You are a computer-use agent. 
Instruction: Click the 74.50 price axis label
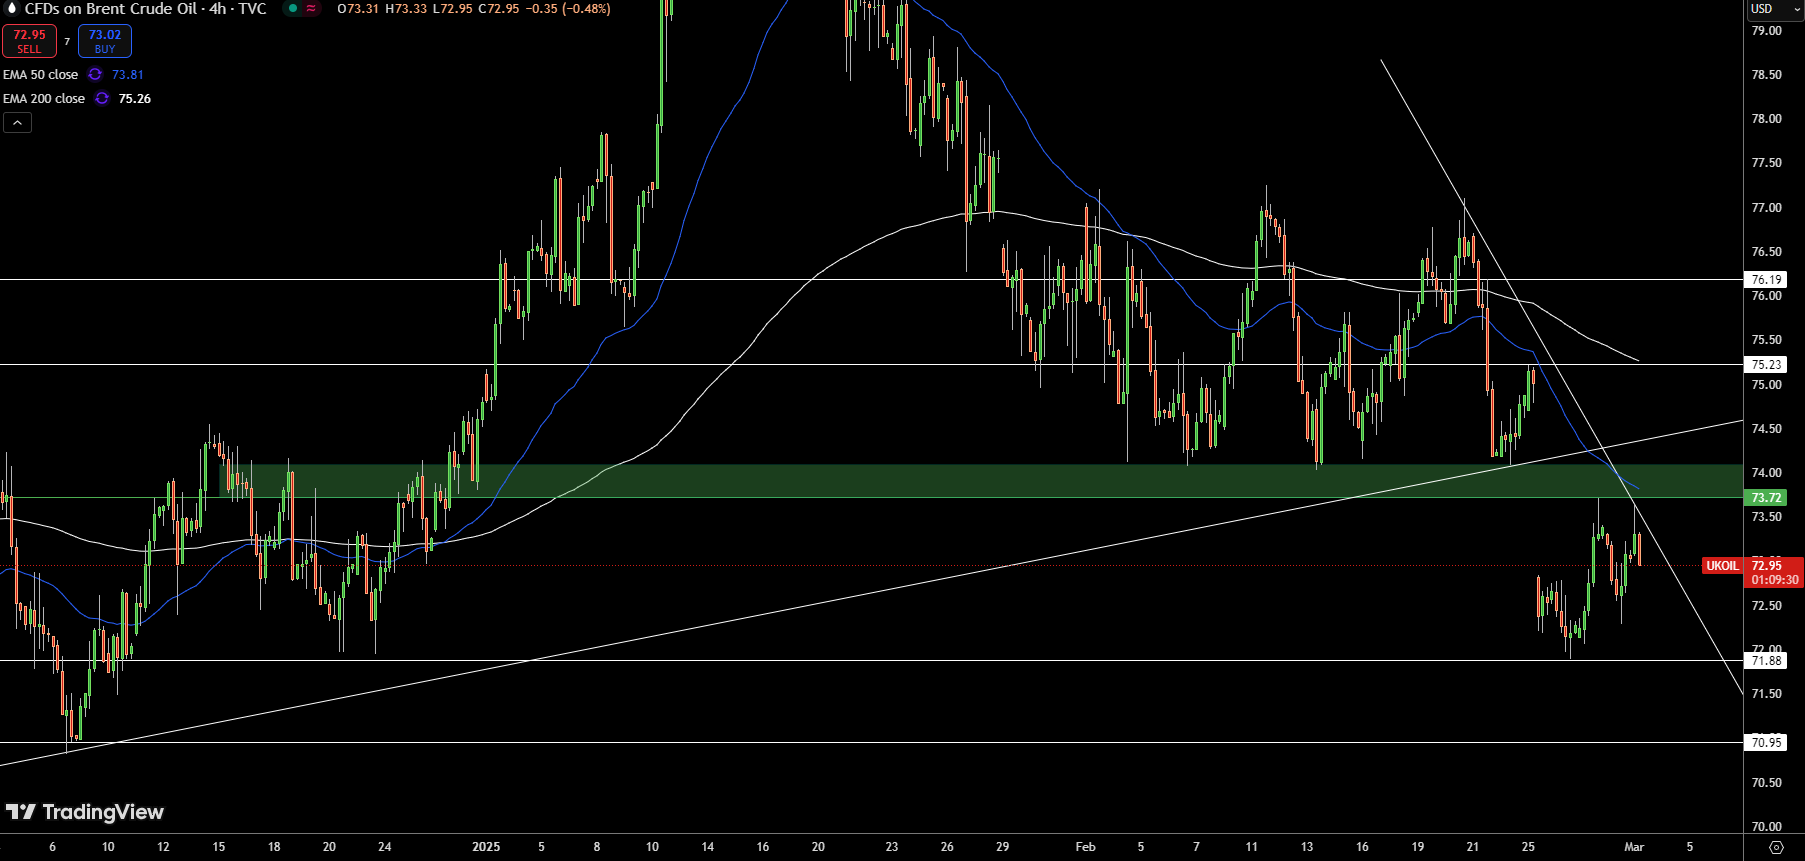pyautogui.click(x=1767, y=429)
